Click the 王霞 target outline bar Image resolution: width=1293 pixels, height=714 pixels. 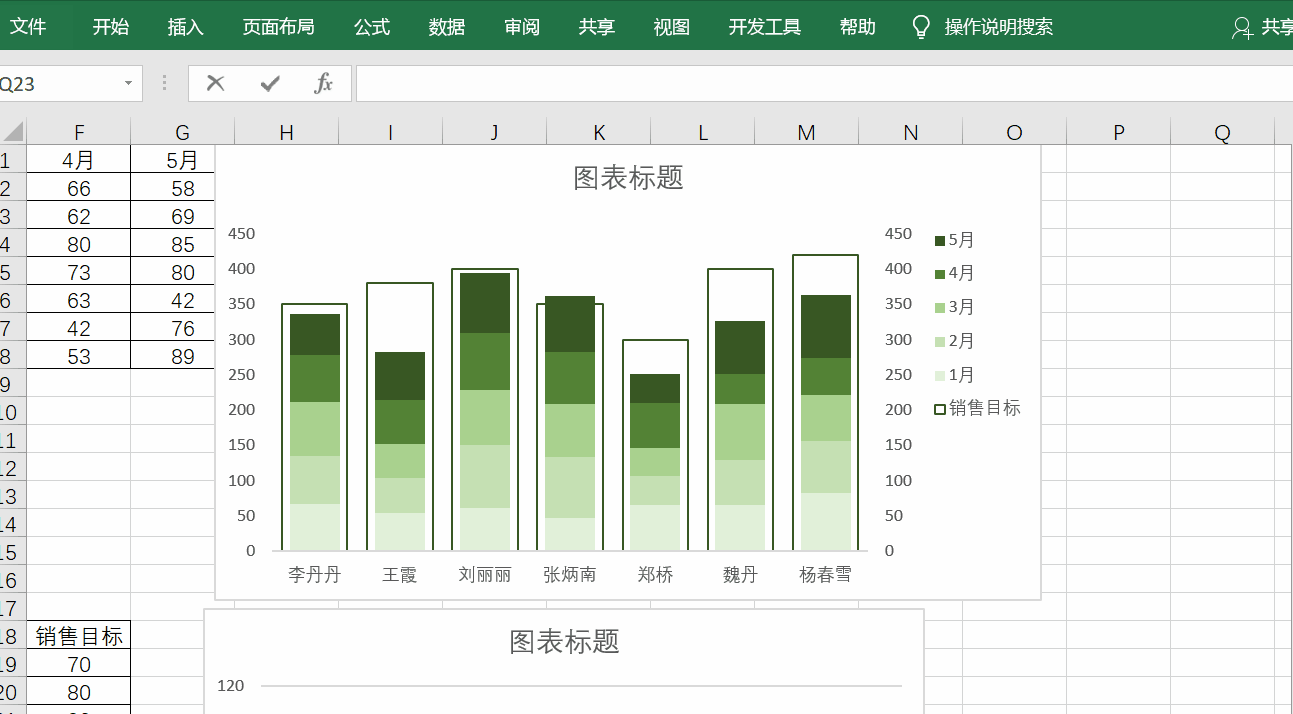(x=399, y=316)
